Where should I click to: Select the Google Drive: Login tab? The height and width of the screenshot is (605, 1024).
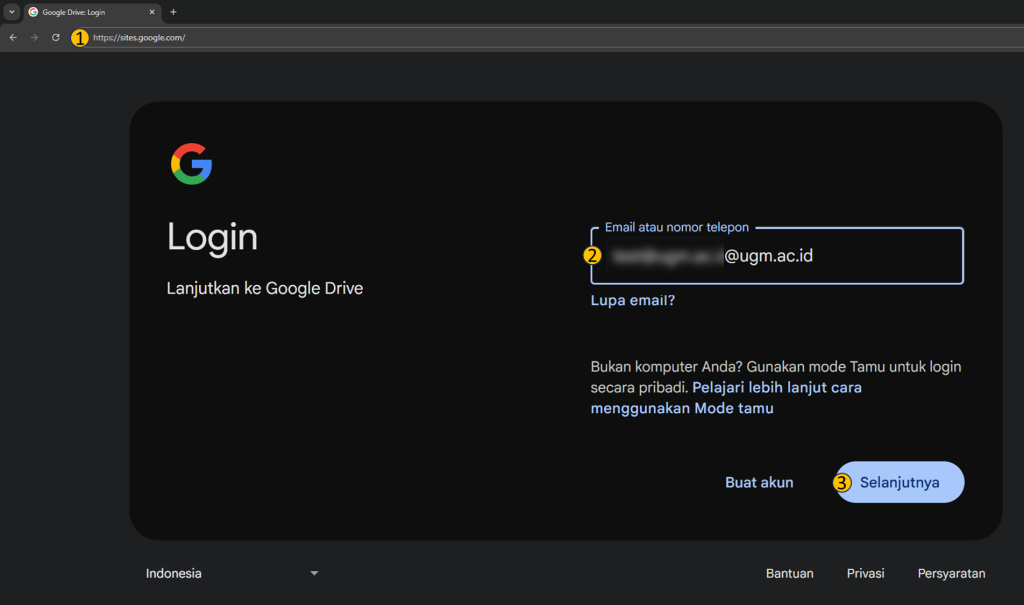(92, 12)
